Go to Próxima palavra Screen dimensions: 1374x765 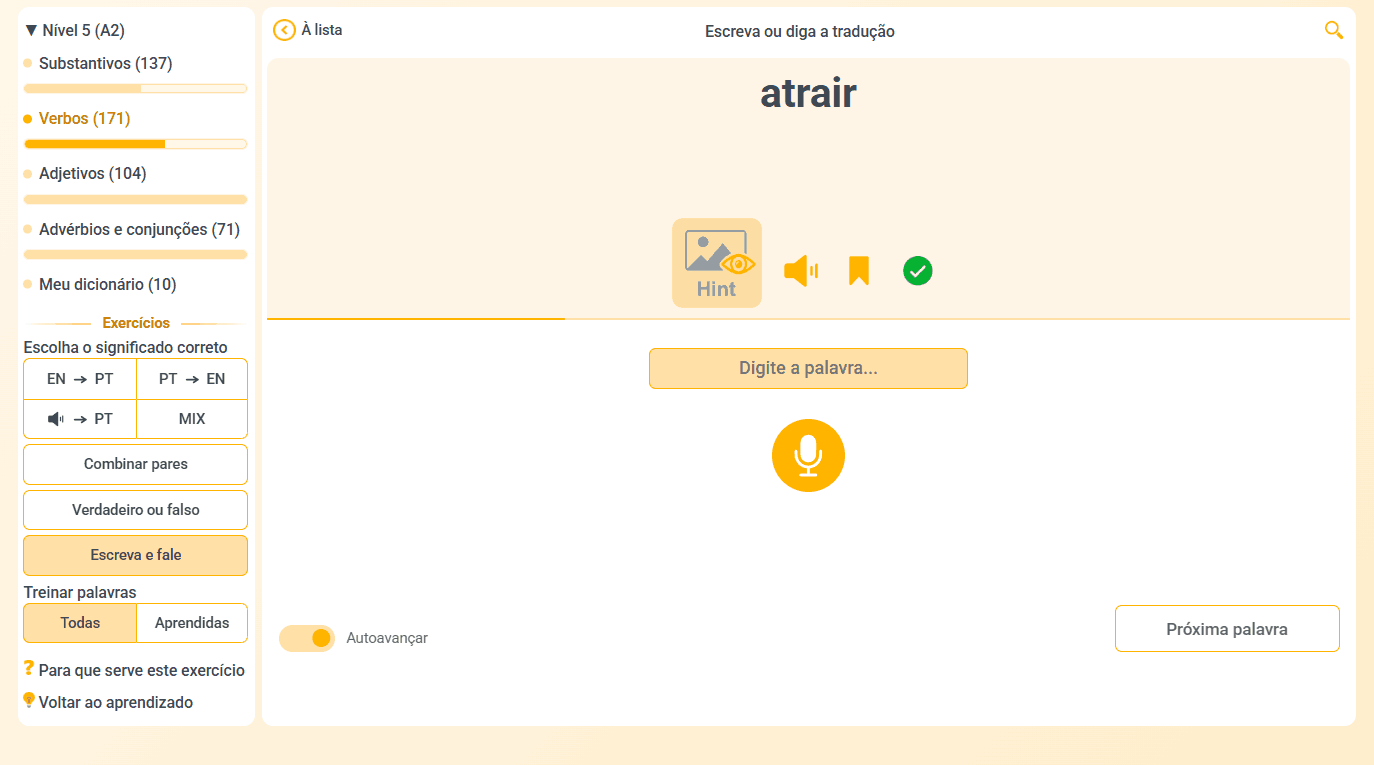click(1227, 629)
